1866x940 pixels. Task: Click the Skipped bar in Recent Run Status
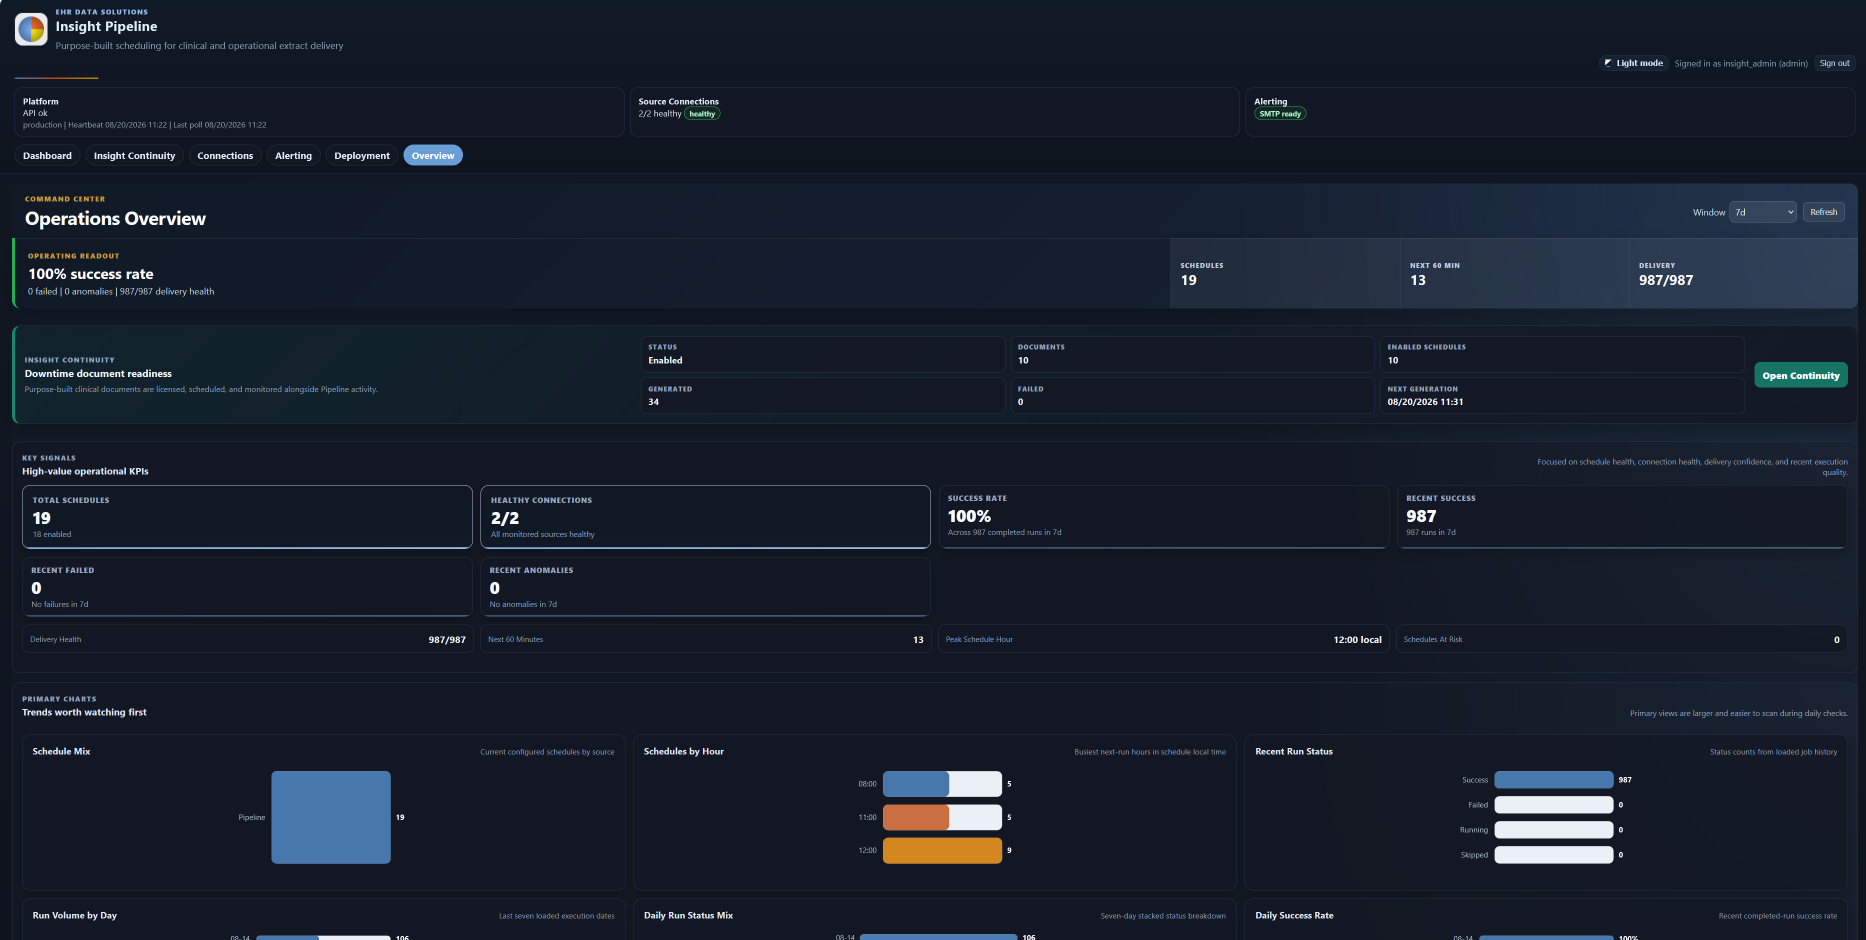click(x=1554, y=855)
